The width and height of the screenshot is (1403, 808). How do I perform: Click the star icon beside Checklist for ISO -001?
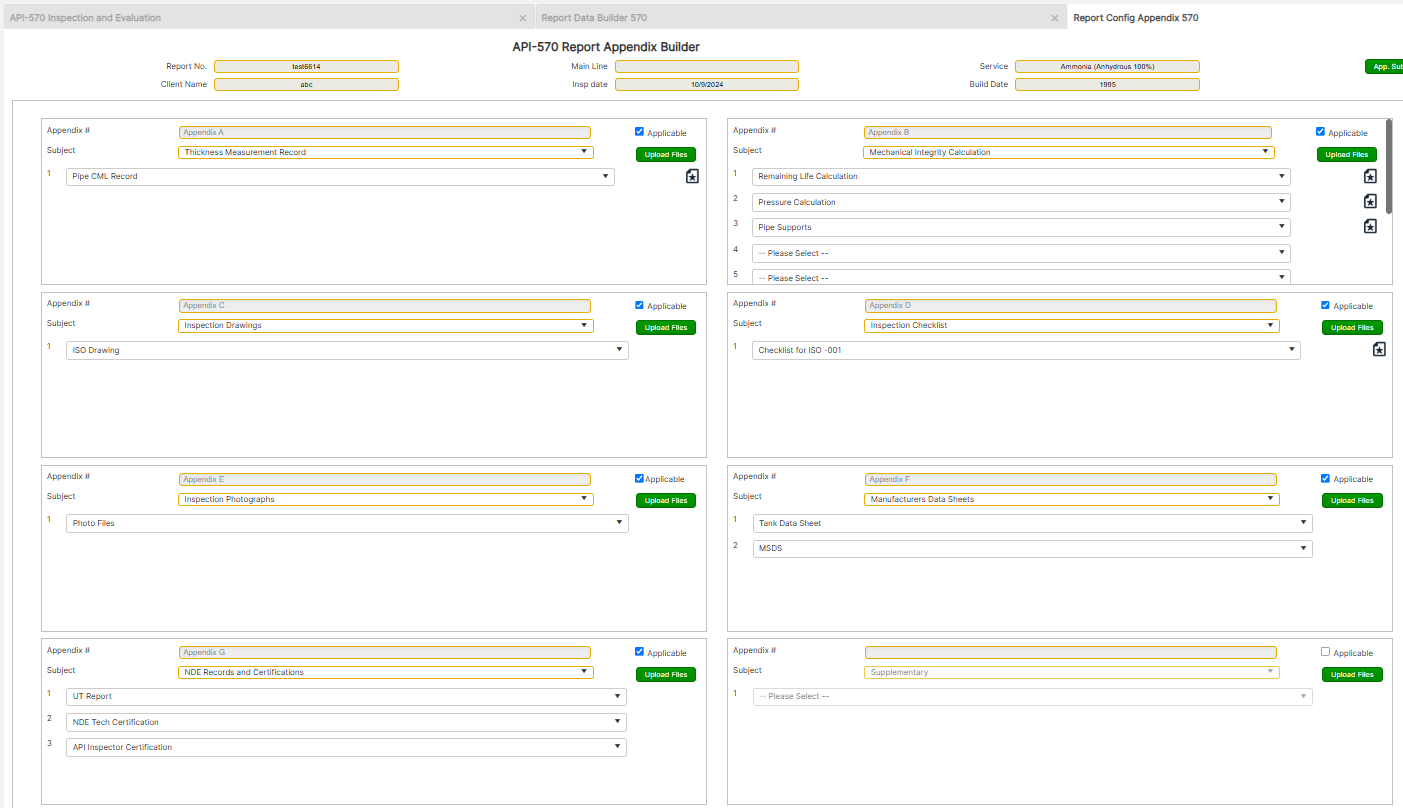[x=1379, y=349]
